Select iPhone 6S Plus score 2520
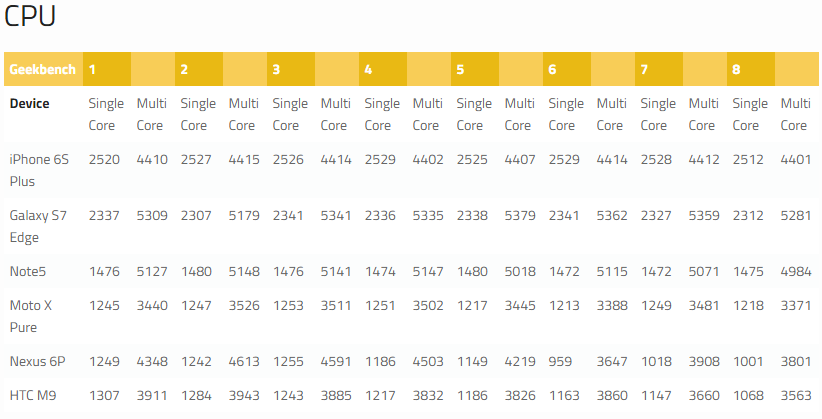Screen dimensions: 822x419 [104, 159]
